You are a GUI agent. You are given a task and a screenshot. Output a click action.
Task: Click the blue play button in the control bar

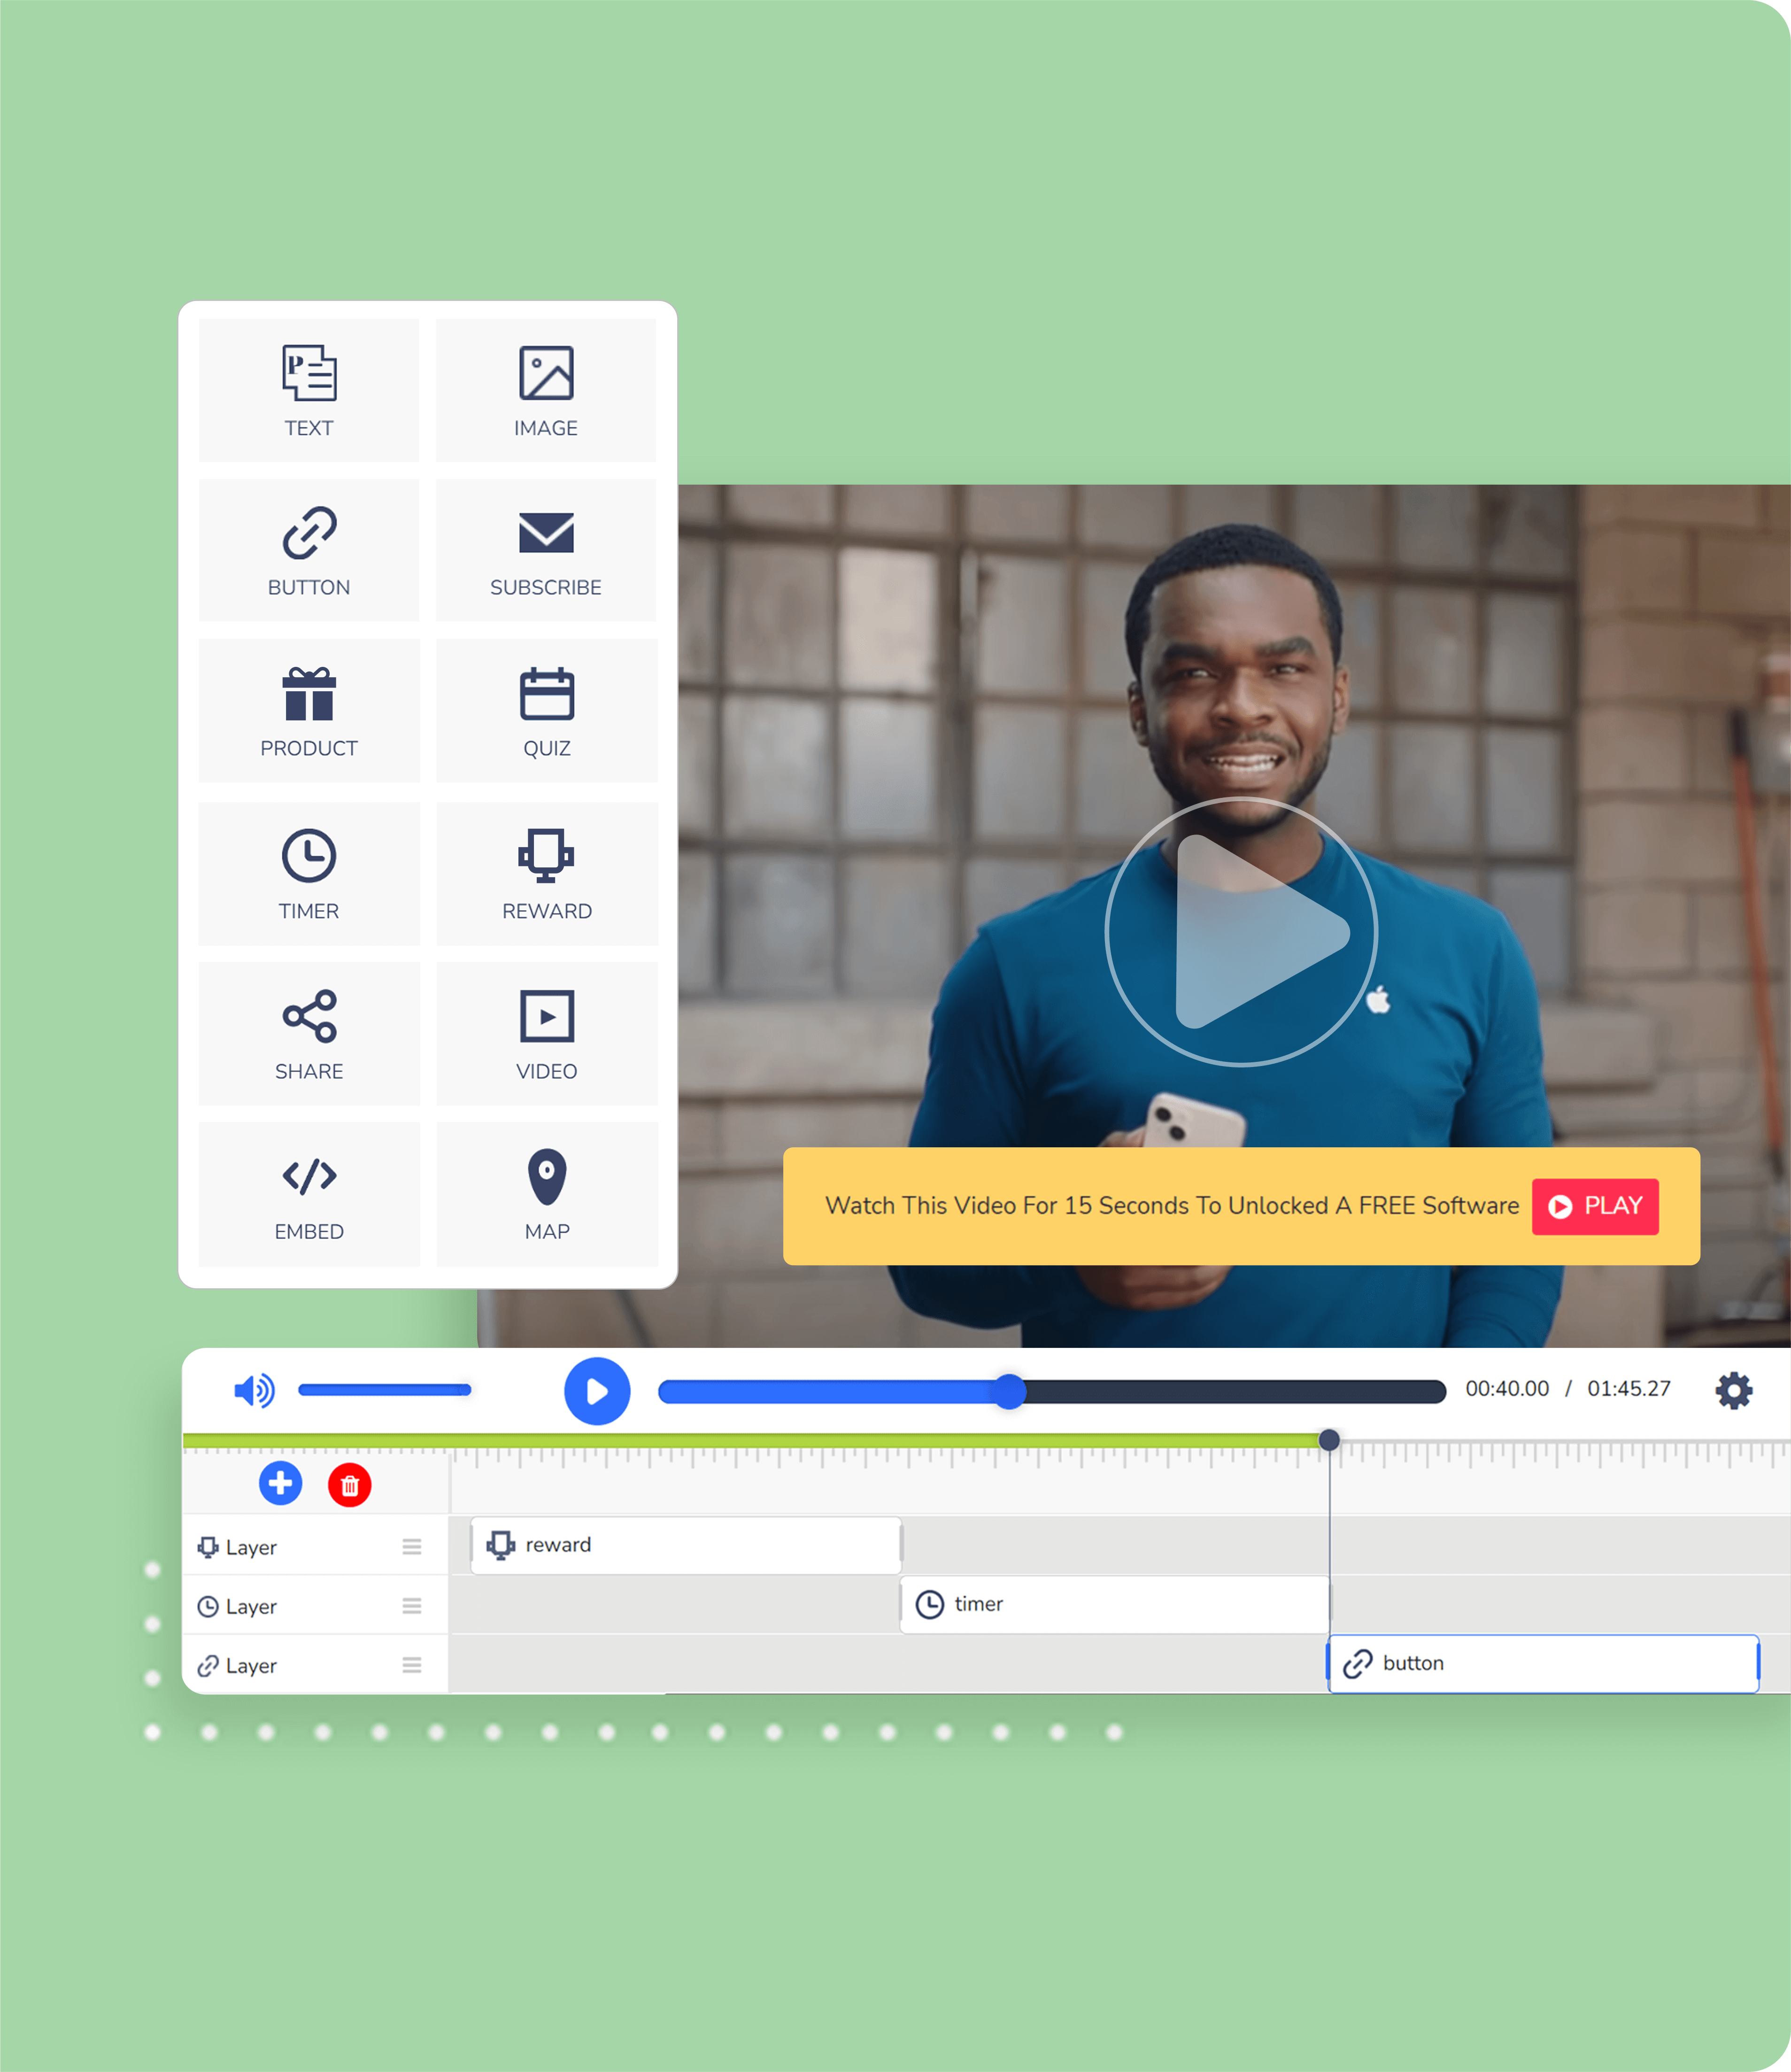tap(597, 1391)
